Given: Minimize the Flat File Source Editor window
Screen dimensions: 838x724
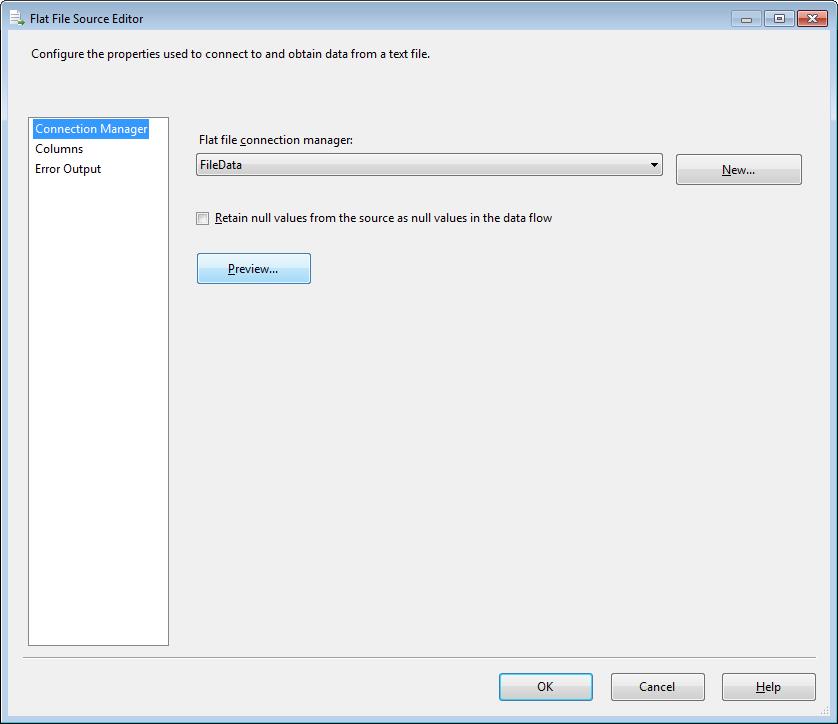Looking at the screenshot, I should point(747,19).
